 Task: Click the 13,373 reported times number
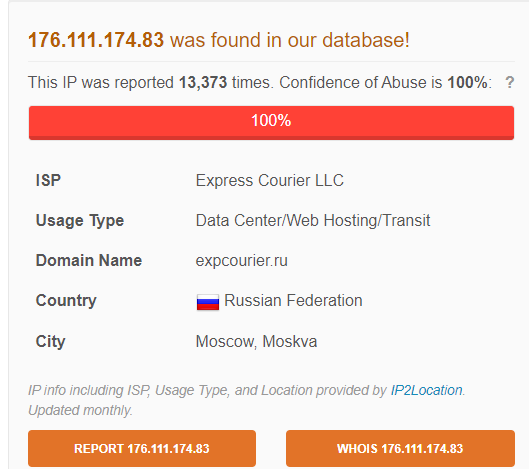pos(203,82)
